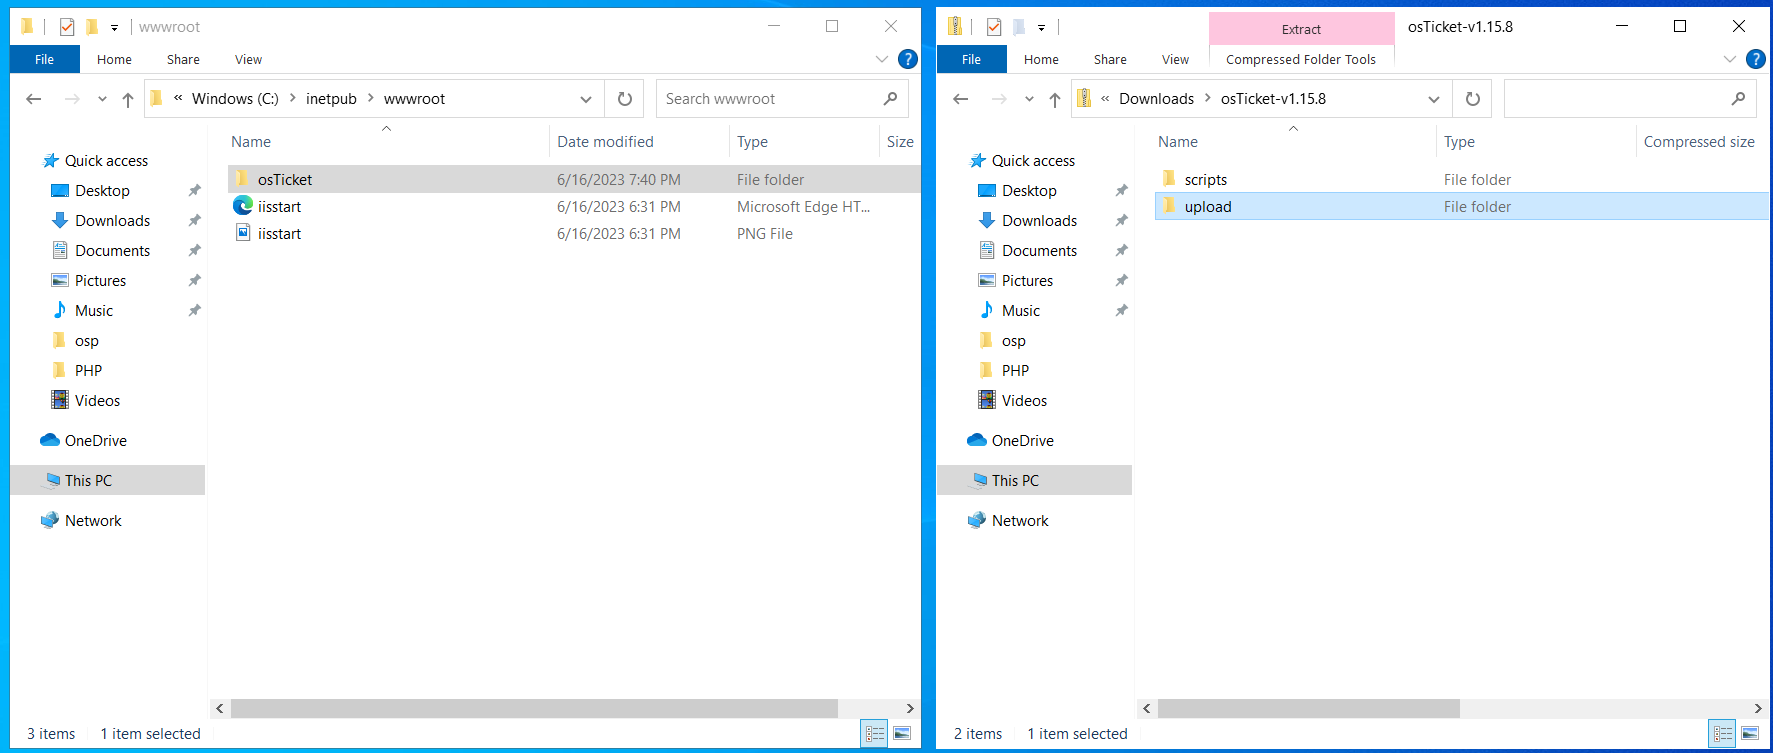
Task: Click Windows (C:) in wwwroot address bar
Action: (x=235, y=98)
